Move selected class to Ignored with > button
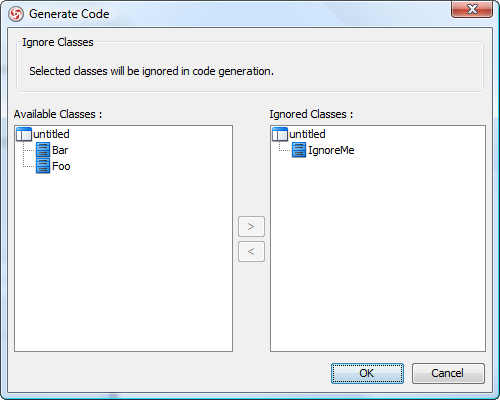The image size is (500, 400). click(x=251, y=227)
